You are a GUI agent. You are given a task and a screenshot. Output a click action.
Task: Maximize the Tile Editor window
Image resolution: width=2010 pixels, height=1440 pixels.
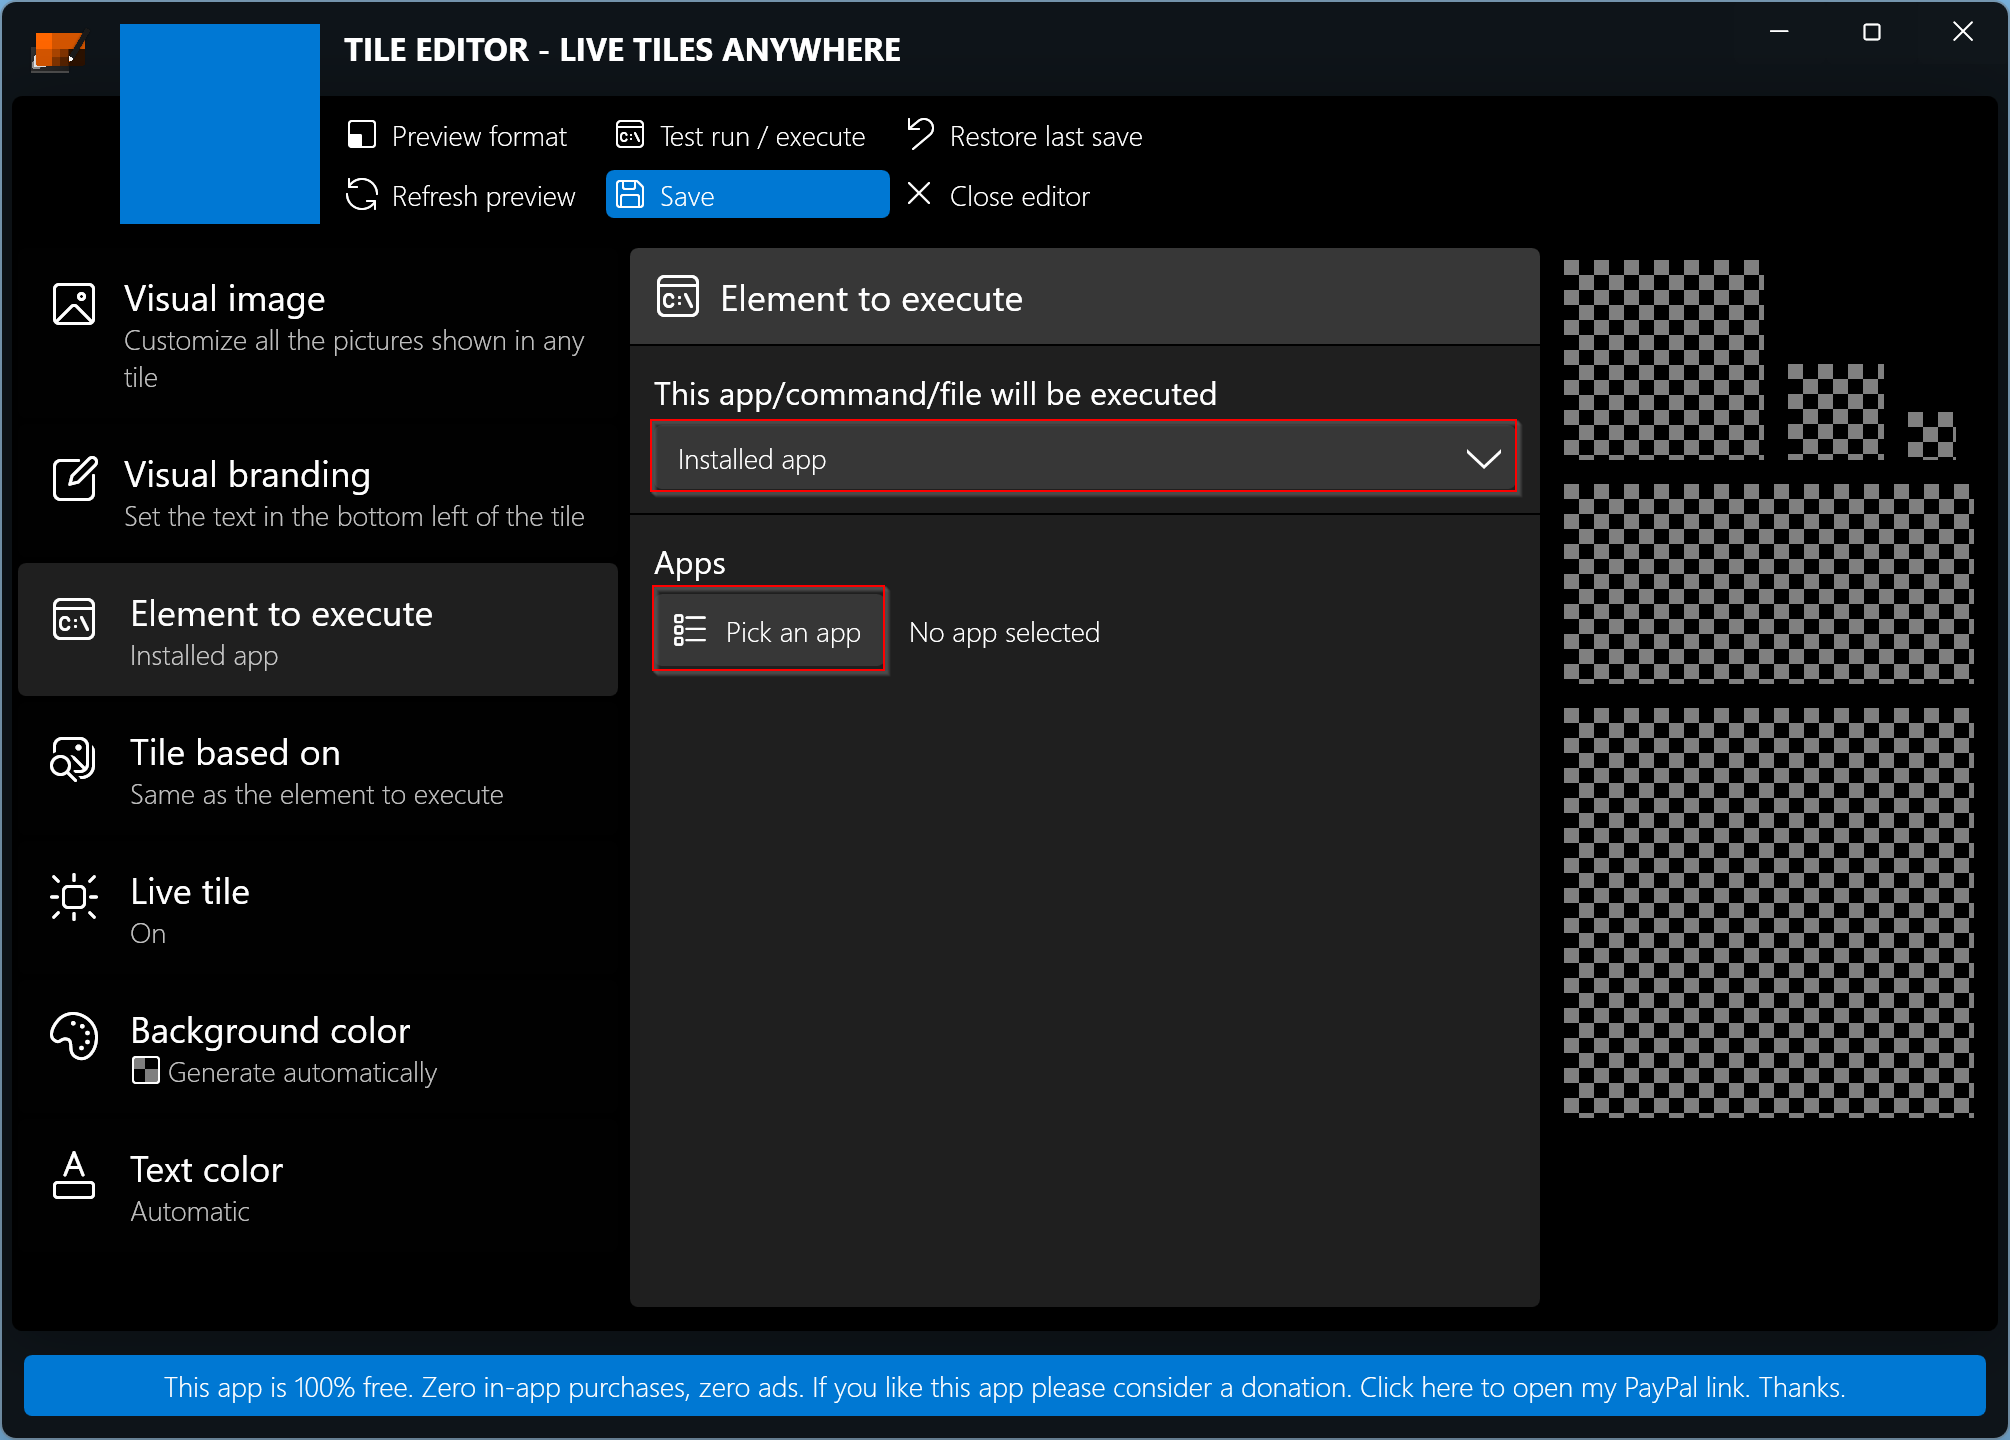[x=1872, y=32]
